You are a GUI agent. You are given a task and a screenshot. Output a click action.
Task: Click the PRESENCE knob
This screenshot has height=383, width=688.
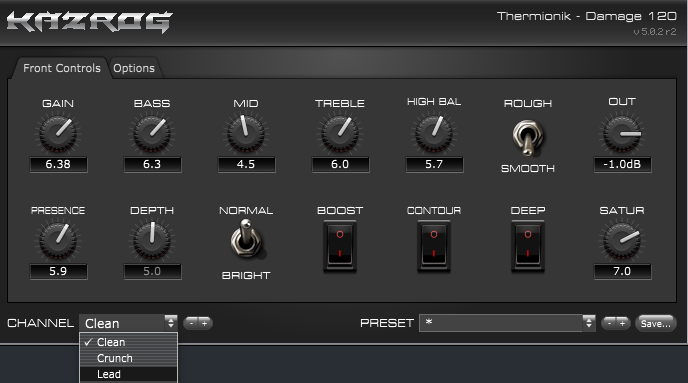(x=58, y=240)
